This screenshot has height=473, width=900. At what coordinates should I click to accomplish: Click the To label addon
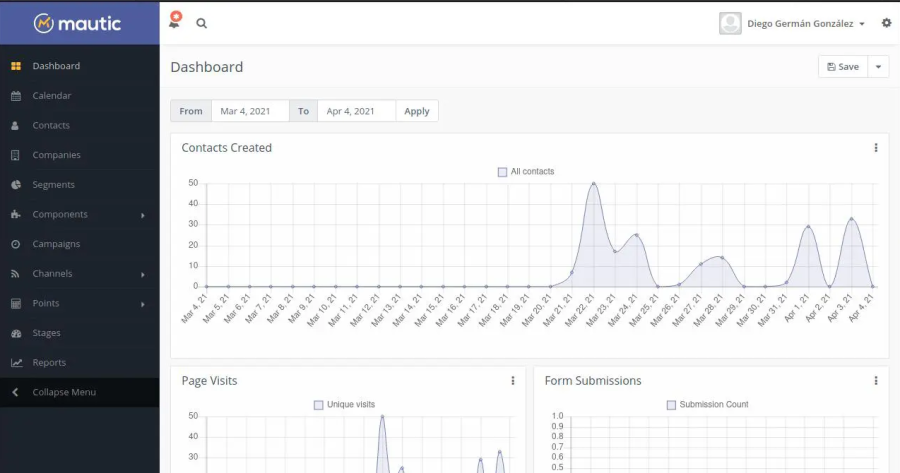pyautogui.click(x=303, y=111)
